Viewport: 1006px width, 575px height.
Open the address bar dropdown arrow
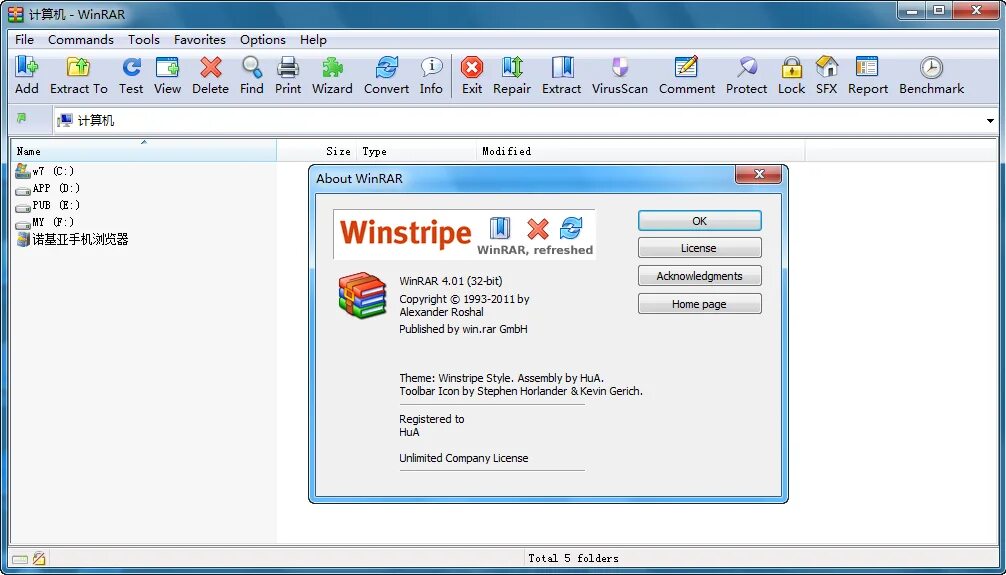pyautogui.click(x=990, y=121)
